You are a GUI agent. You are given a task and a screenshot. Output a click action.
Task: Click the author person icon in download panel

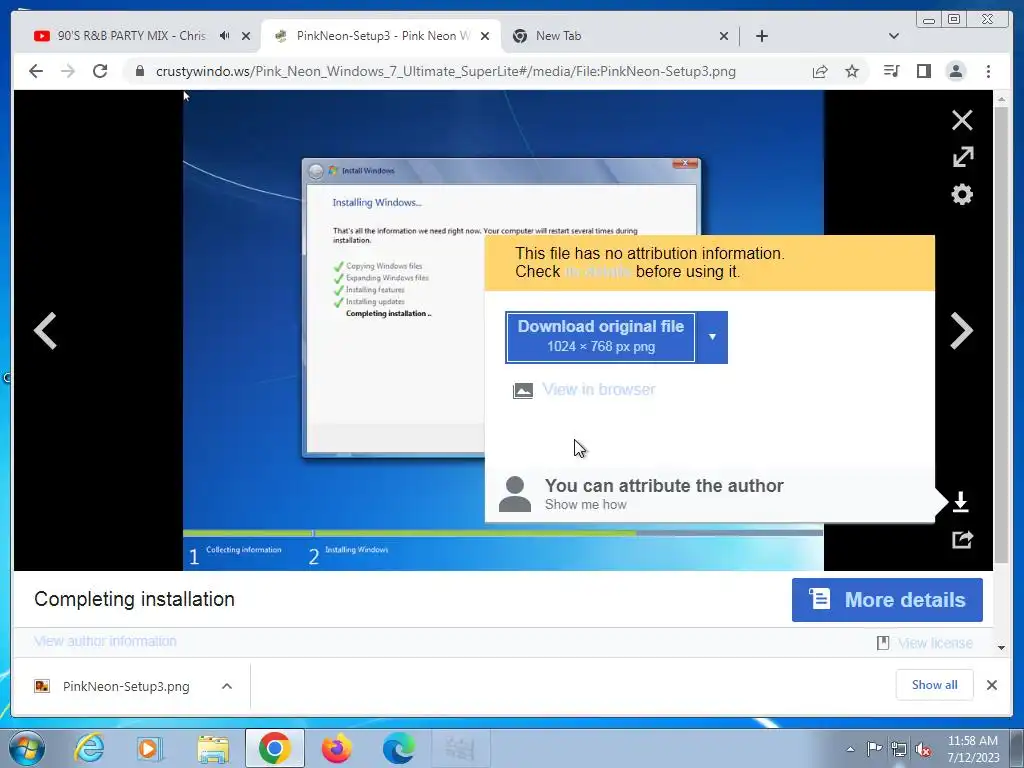coord(515,494)
